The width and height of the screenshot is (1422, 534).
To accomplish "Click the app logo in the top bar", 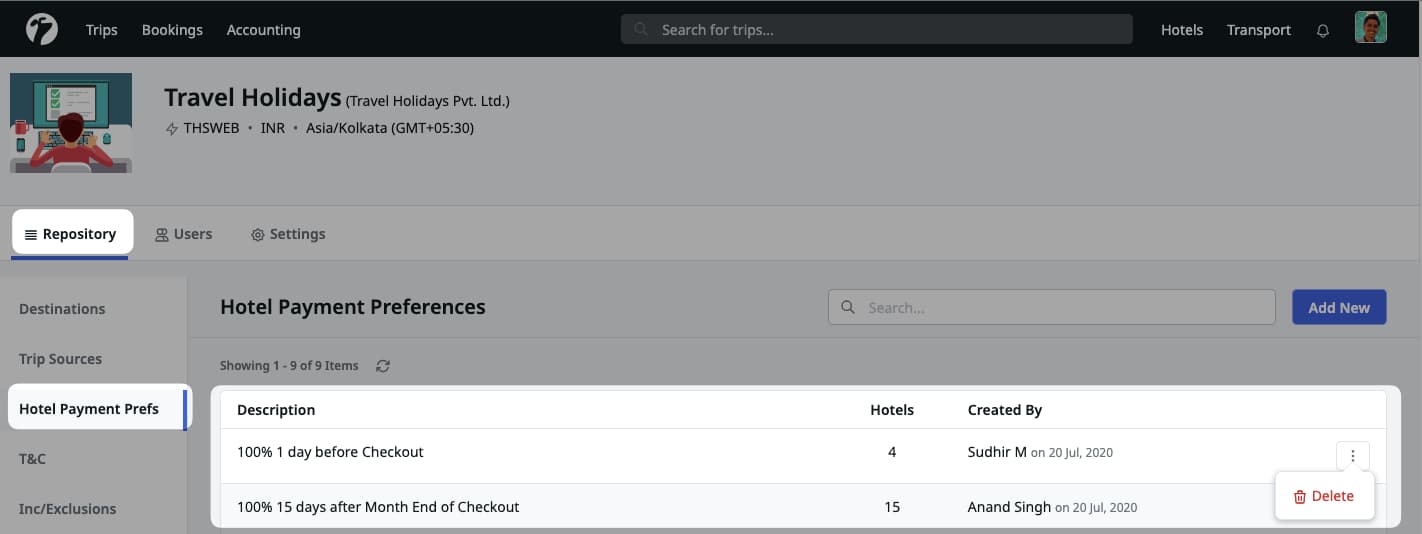I will coord(41,29).
